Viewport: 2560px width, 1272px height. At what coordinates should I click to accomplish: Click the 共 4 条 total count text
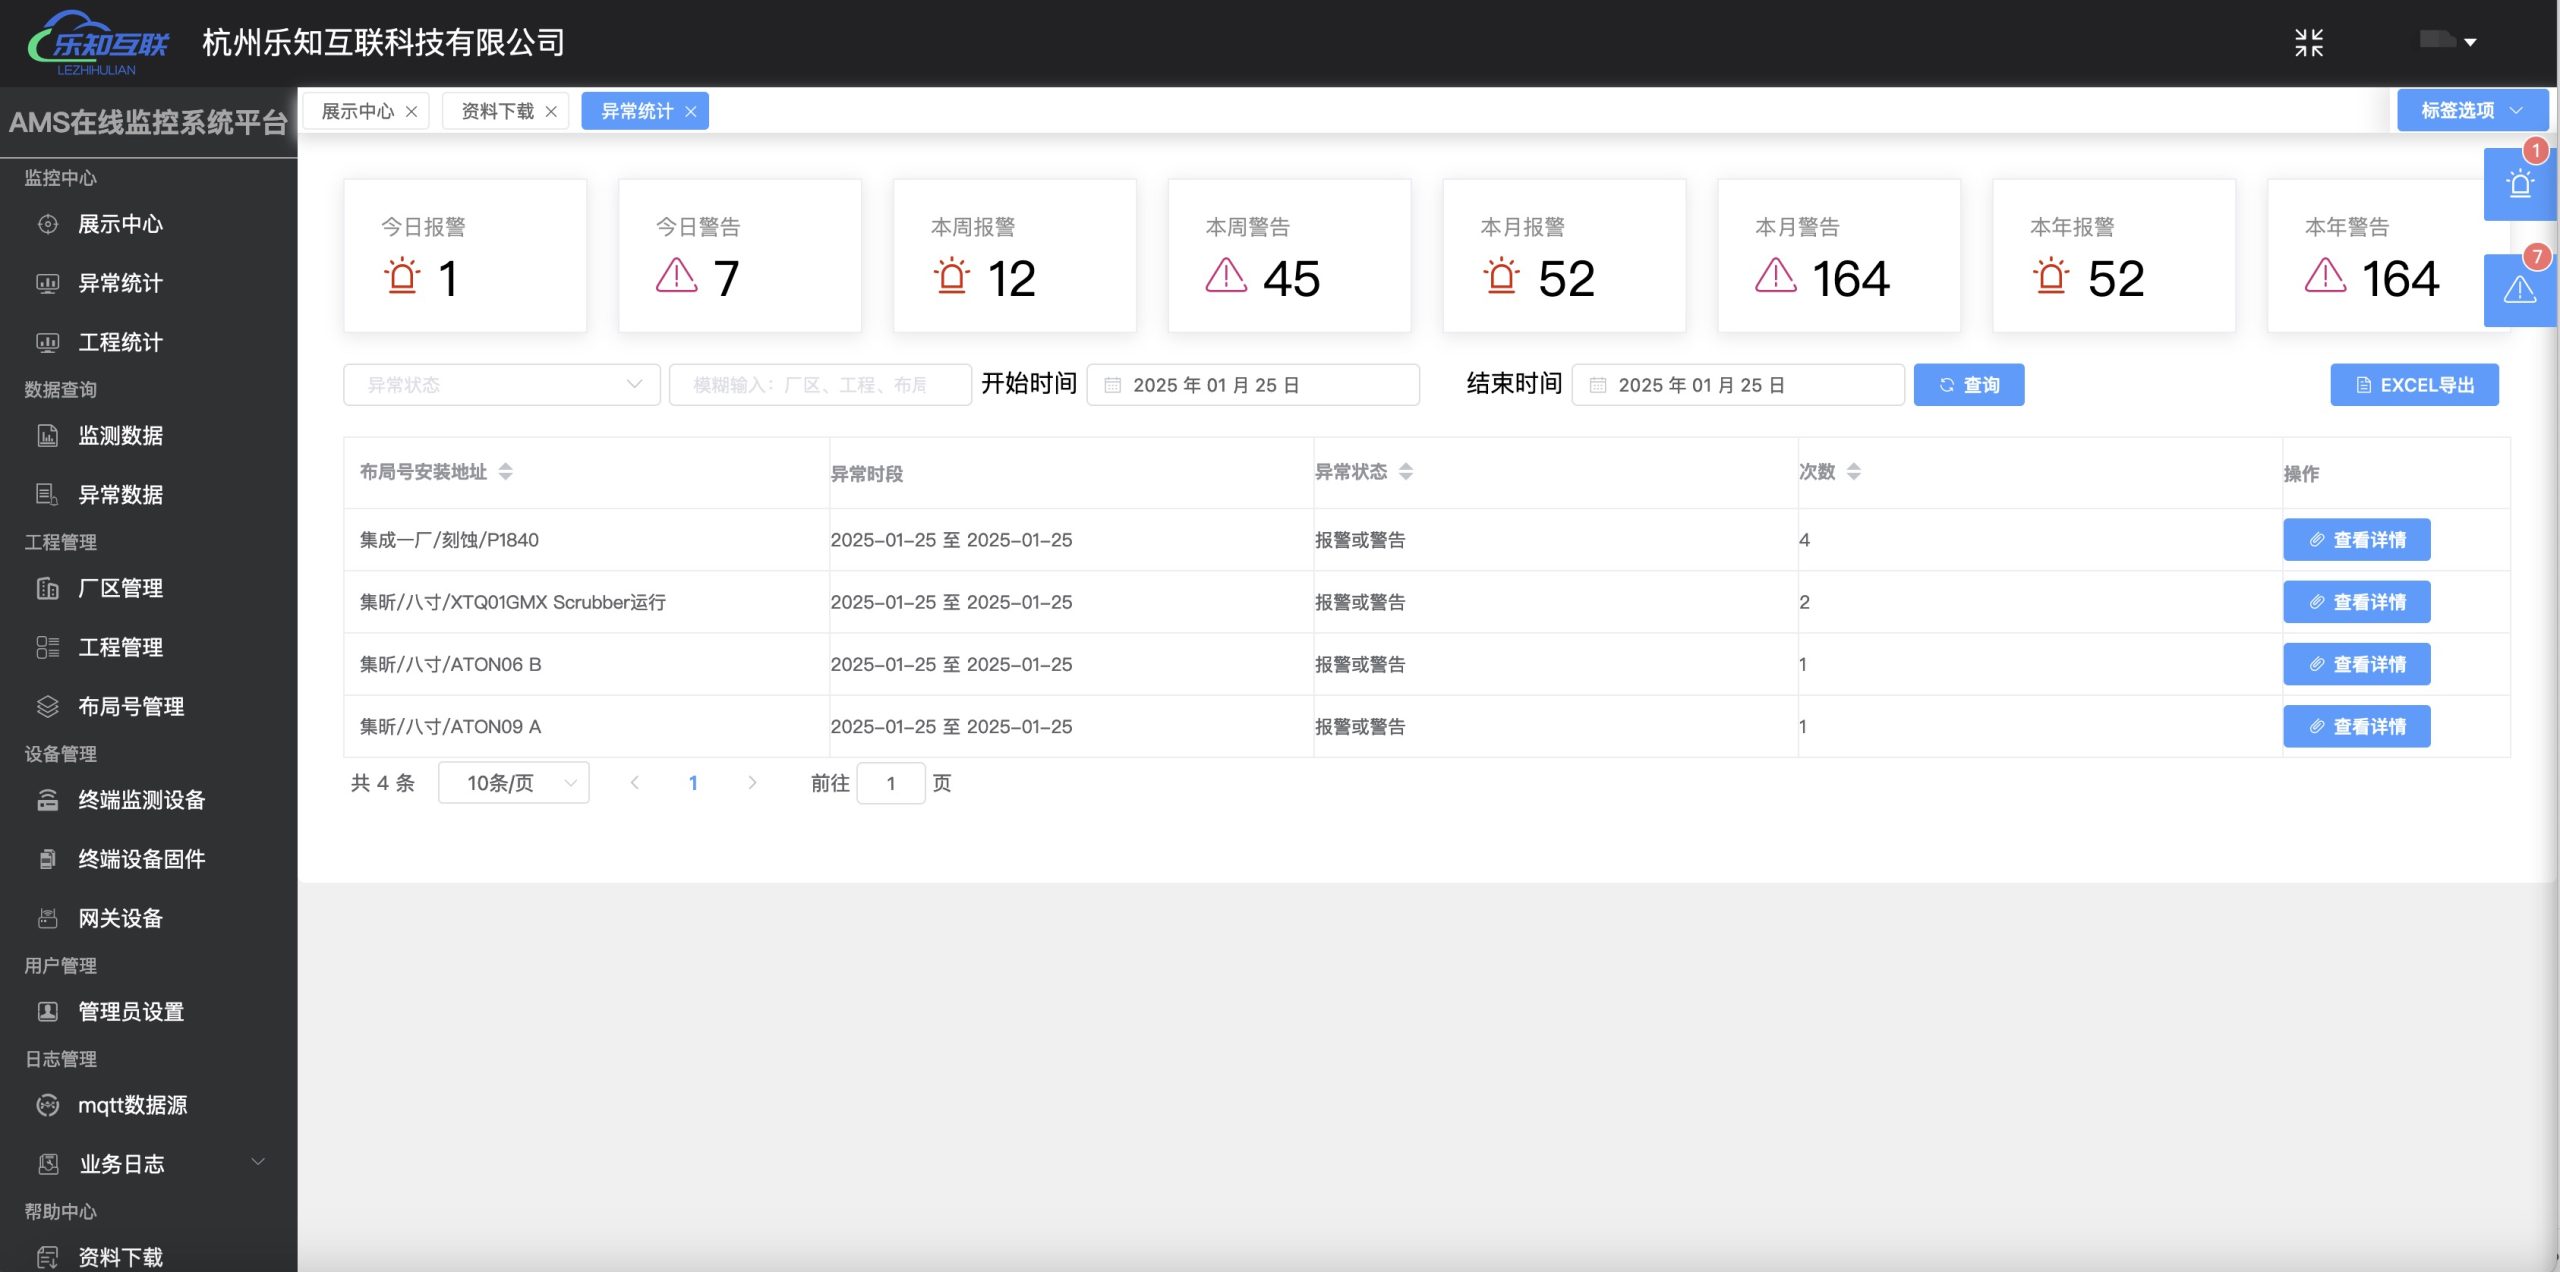click(383, 783)
